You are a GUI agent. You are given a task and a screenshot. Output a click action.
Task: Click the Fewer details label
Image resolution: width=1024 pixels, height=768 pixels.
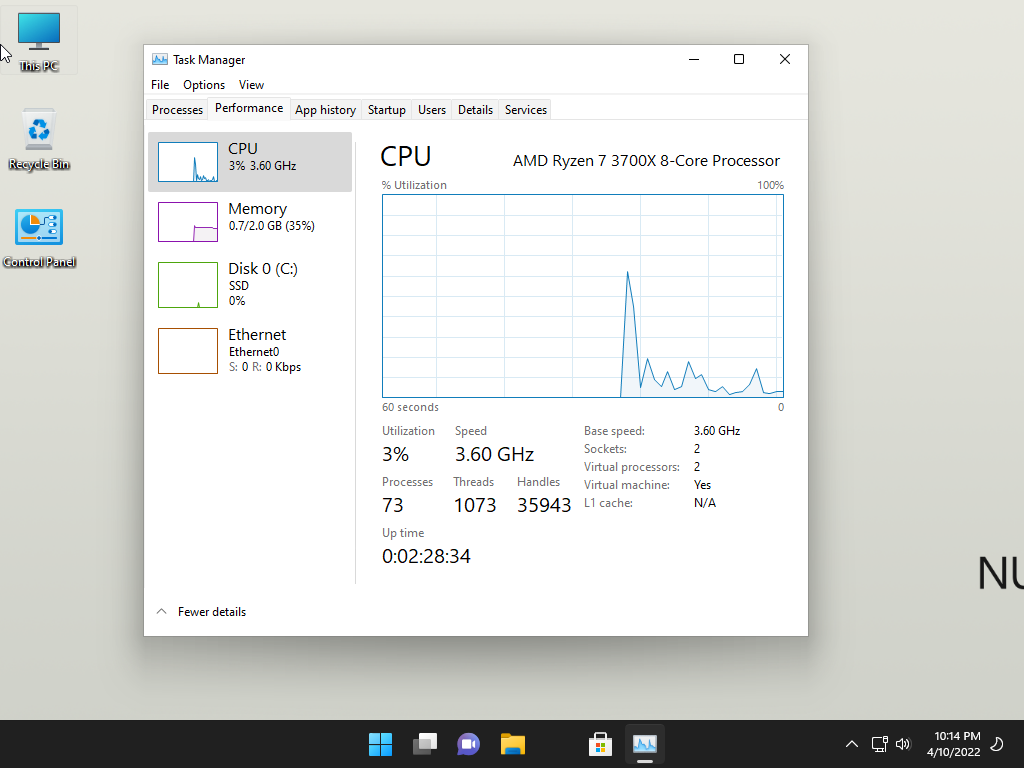pos(212,612)
